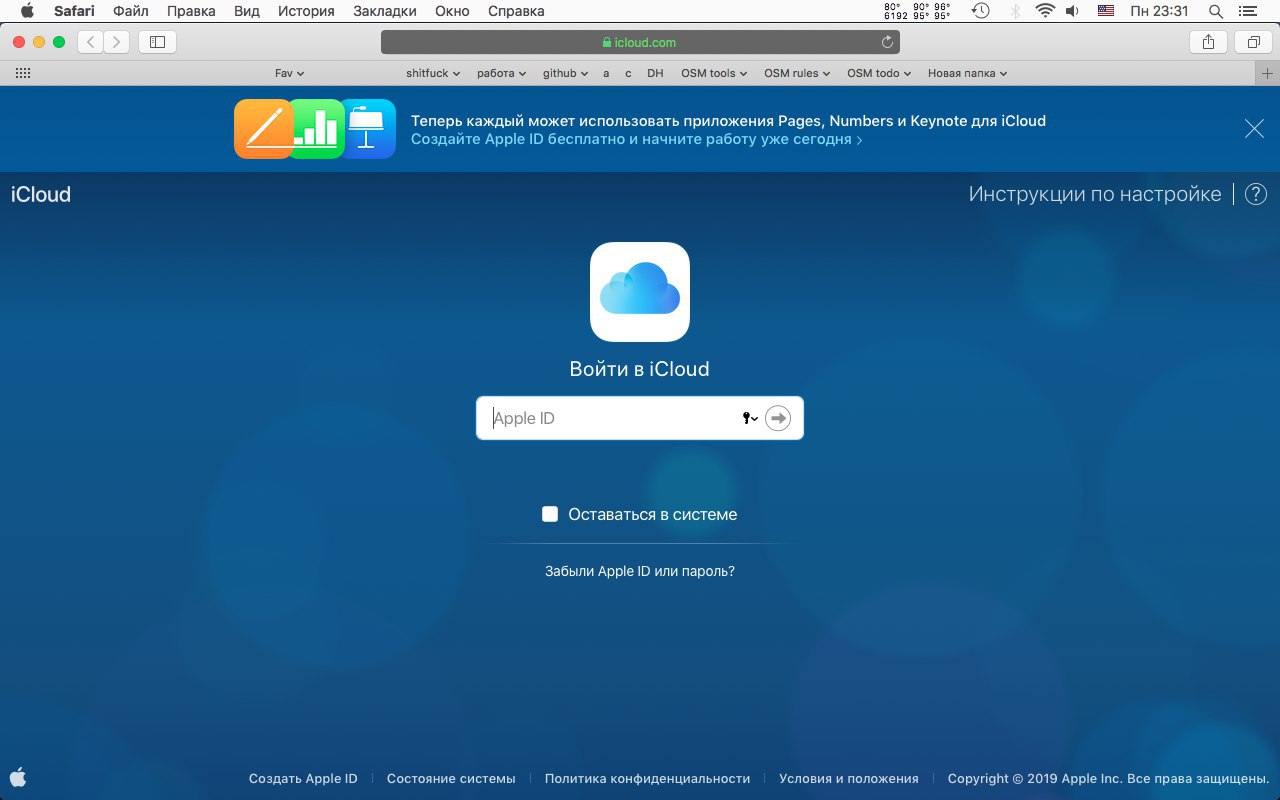Expand the Новая папка bookmarks folder

[967, 73]
